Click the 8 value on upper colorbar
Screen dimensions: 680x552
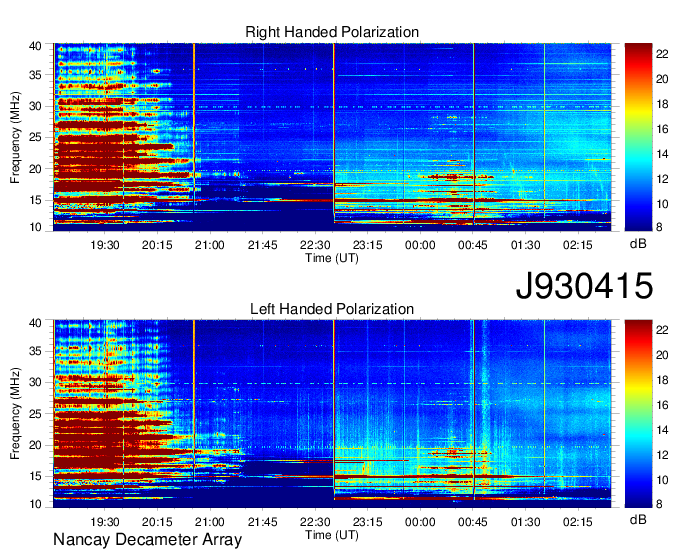pos(660,227)
